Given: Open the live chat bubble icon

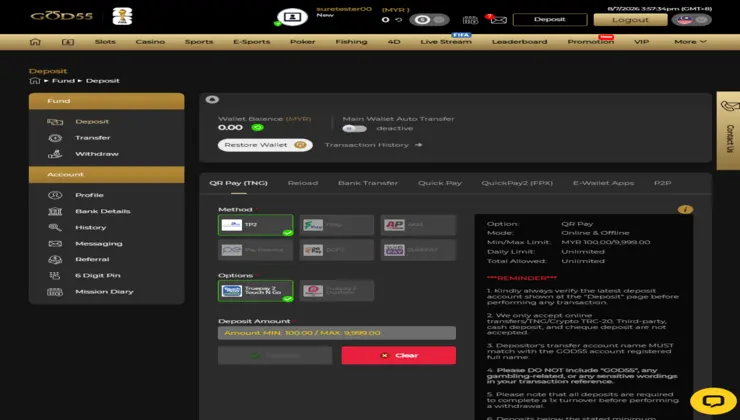Looking at the screenshot, I should (713, 401).
